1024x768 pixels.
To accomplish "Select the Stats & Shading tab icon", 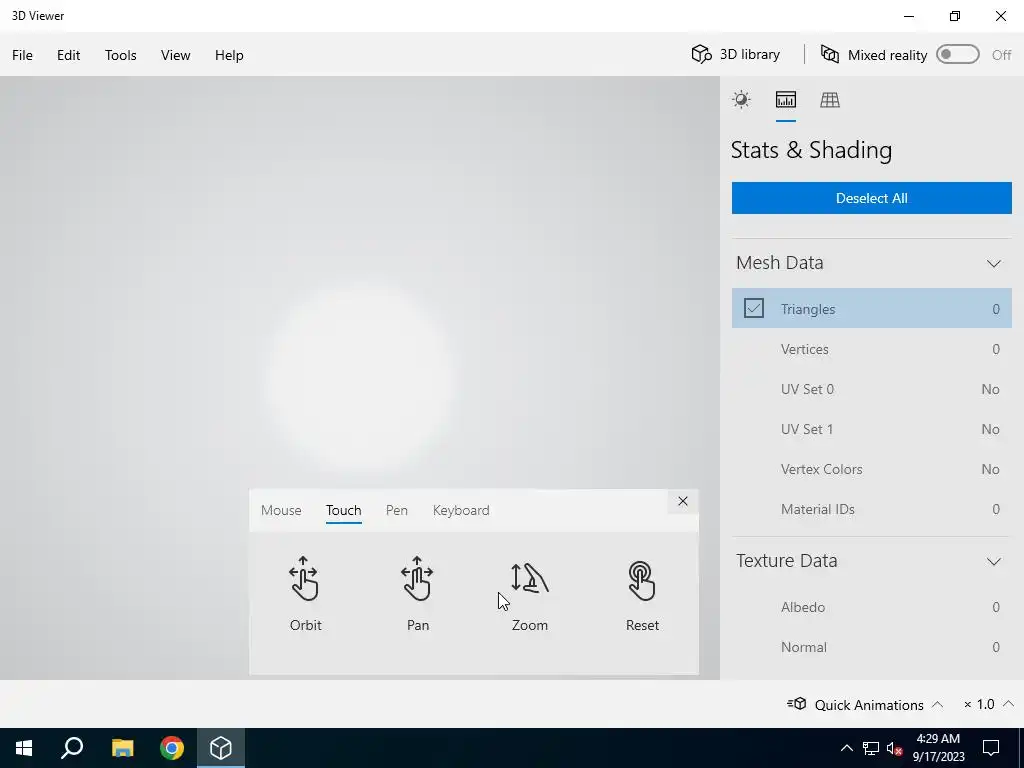I will (786, 100).
